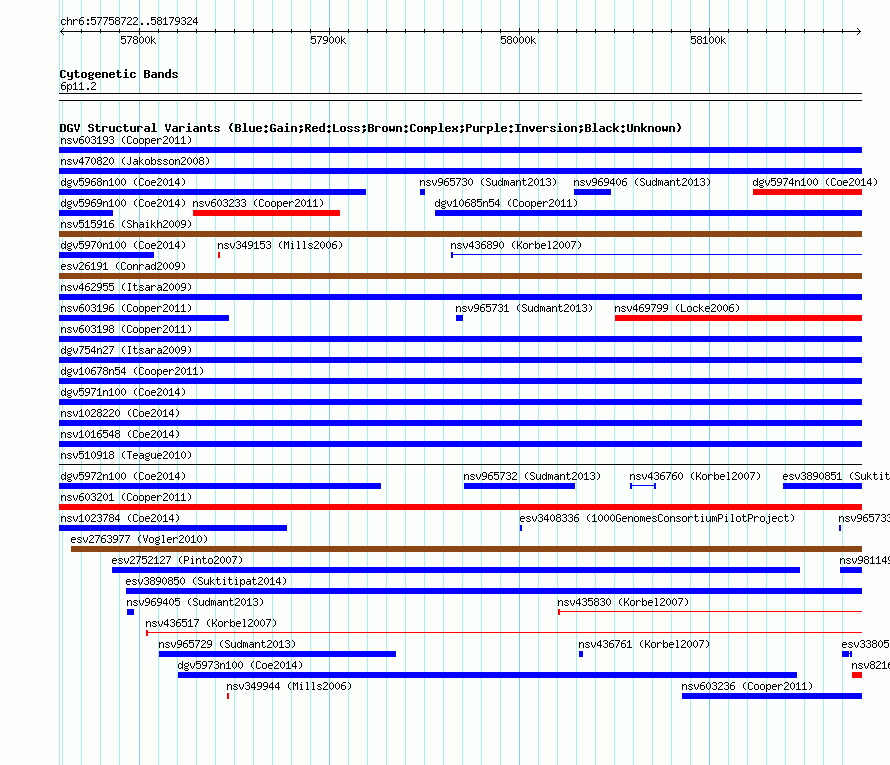Click the nsv965730 (Sudmant2013) label
This screenshot has height=765, width=890.
488,182
